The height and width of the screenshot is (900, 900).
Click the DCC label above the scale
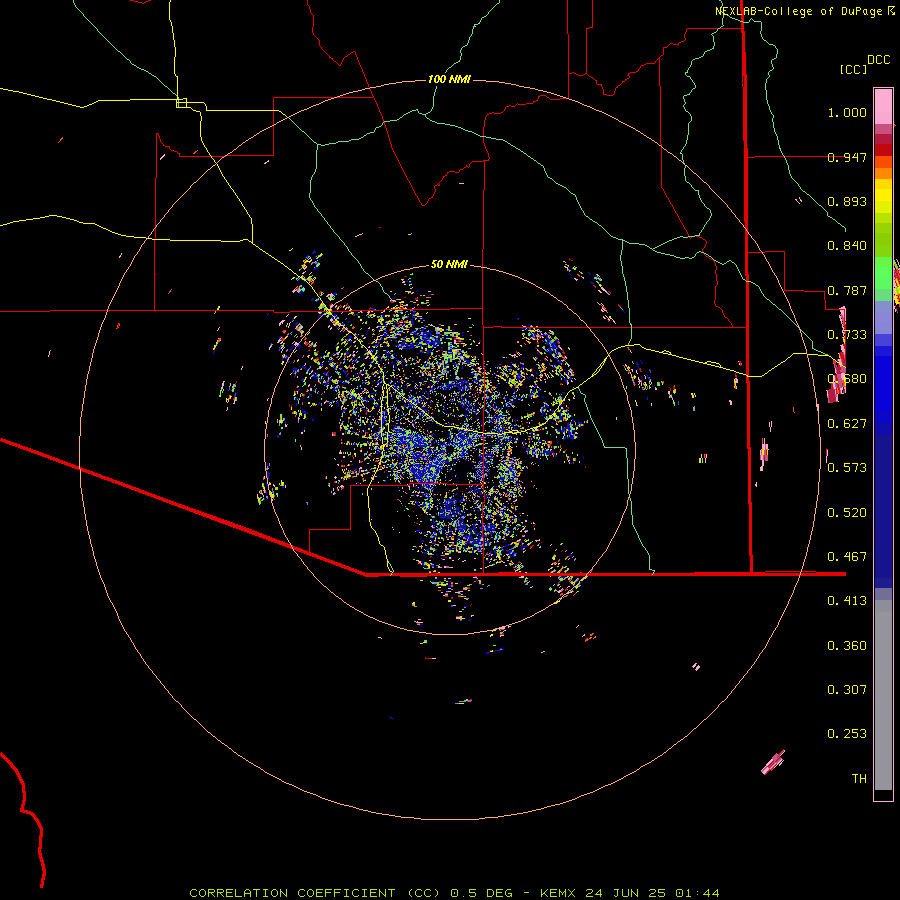(x=879, y=60)
